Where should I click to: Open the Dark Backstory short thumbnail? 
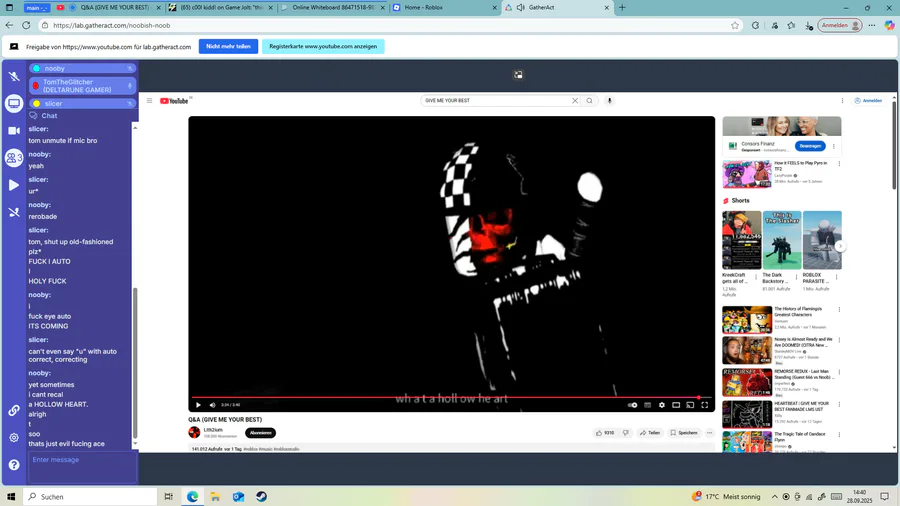(782, 240)
